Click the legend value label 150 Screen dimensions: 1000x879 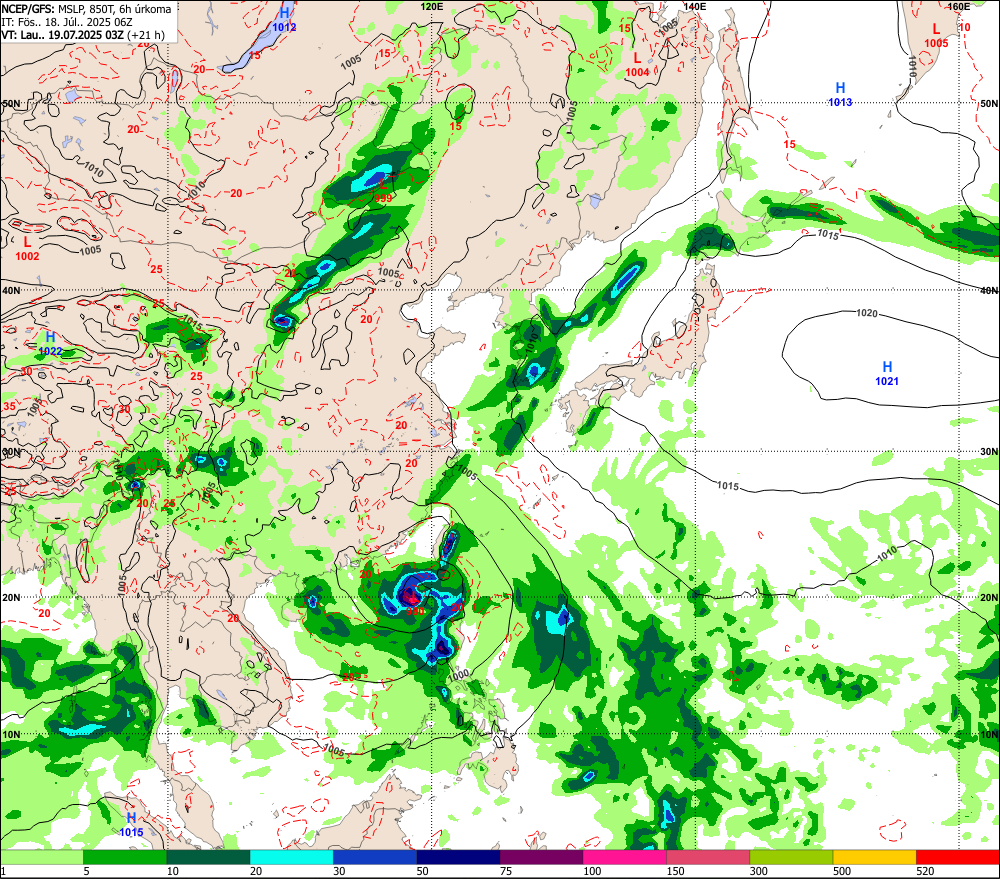pyautogui.click(x=675, y=871)
